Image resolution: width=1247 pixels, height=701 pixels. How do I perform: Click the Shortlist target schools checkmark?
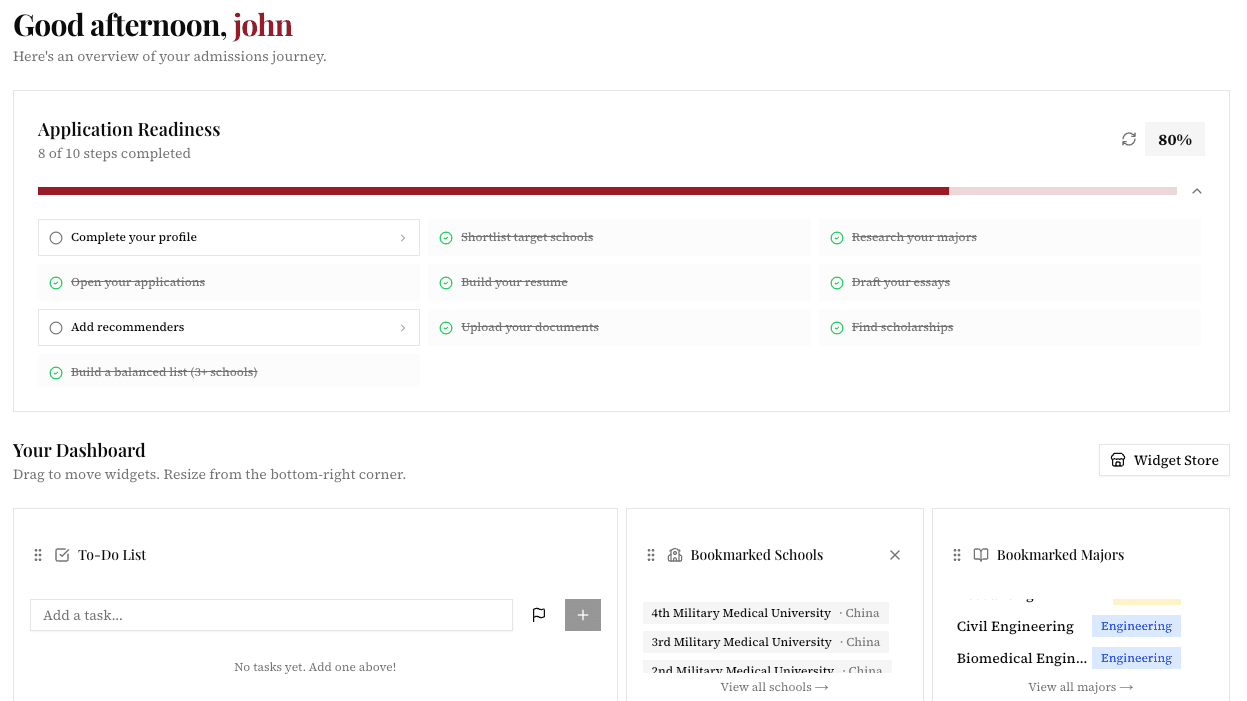pos(446,238)
